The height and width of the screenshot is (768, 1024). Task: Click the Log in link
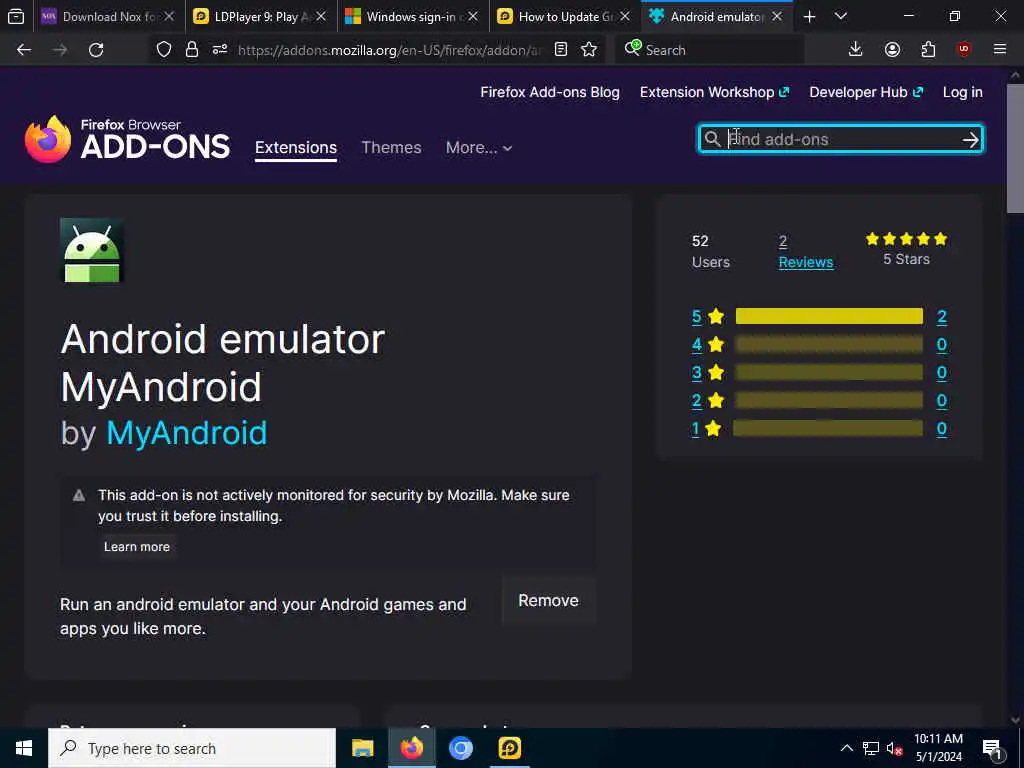tap(963, 92)
